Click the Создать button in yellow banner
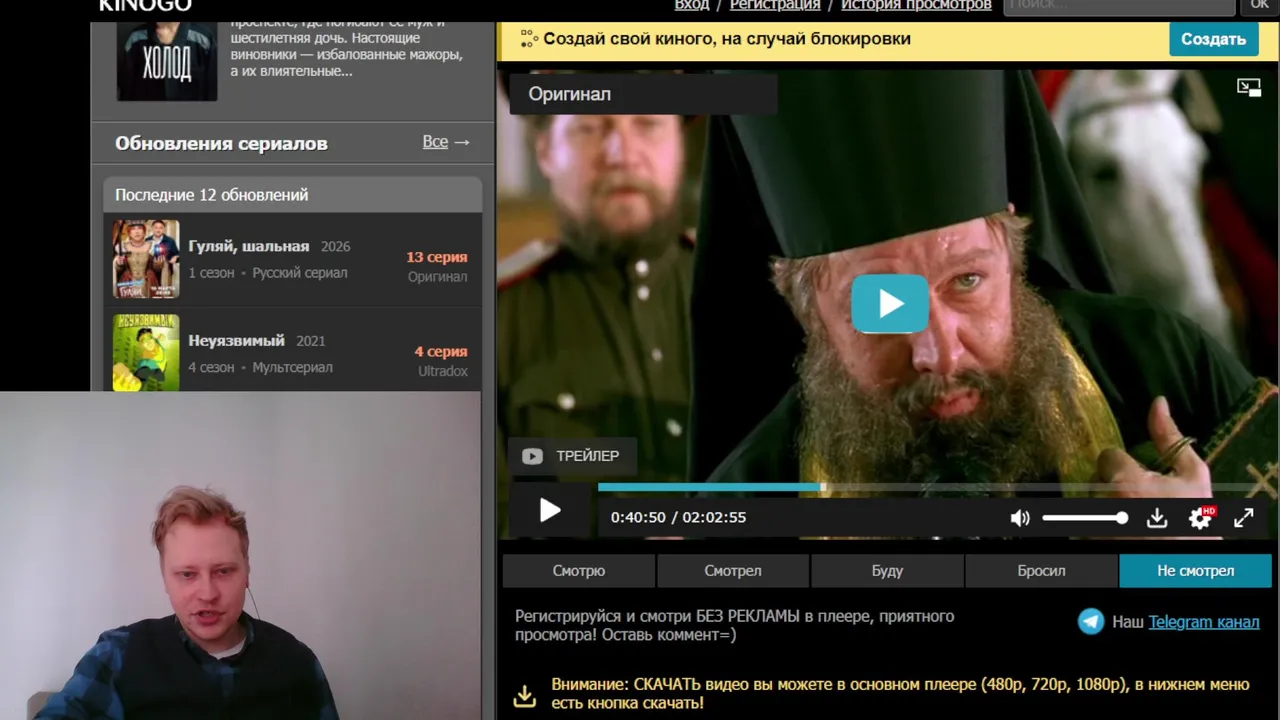Viewport: 1280px width, 720px height. 1213,39
